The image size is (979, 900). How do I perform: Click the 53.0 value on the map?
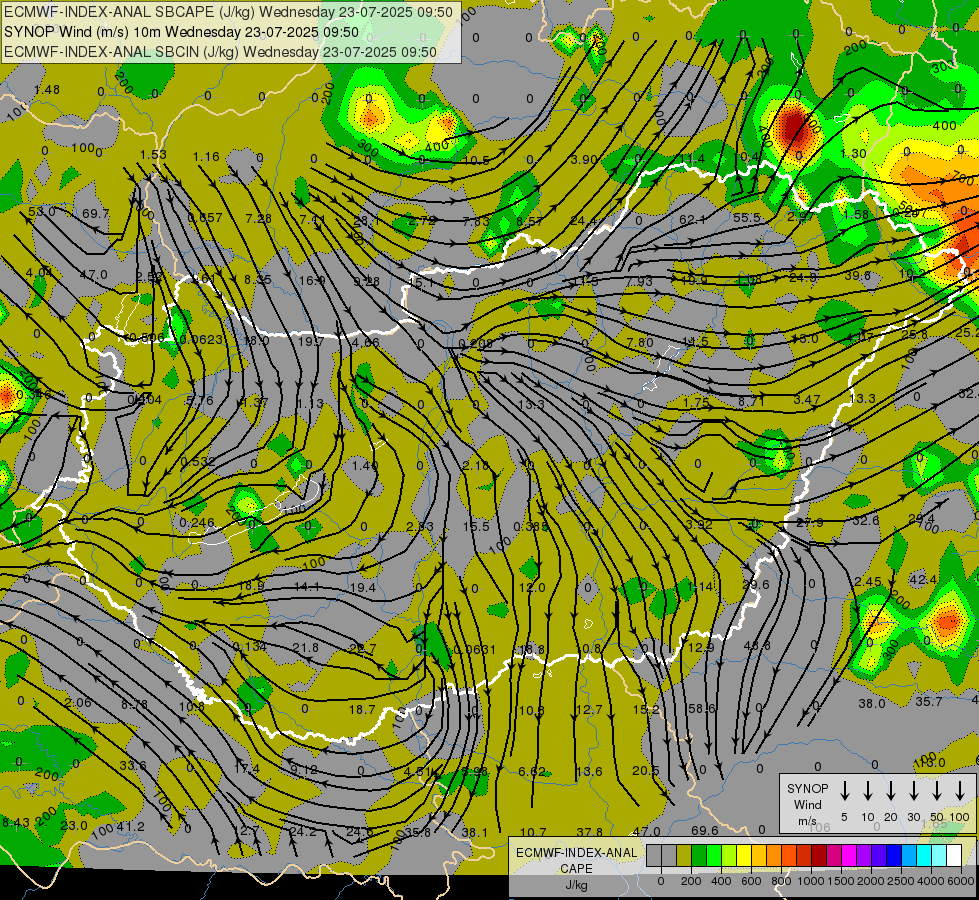pyautogui.click(x=42, y=211)
